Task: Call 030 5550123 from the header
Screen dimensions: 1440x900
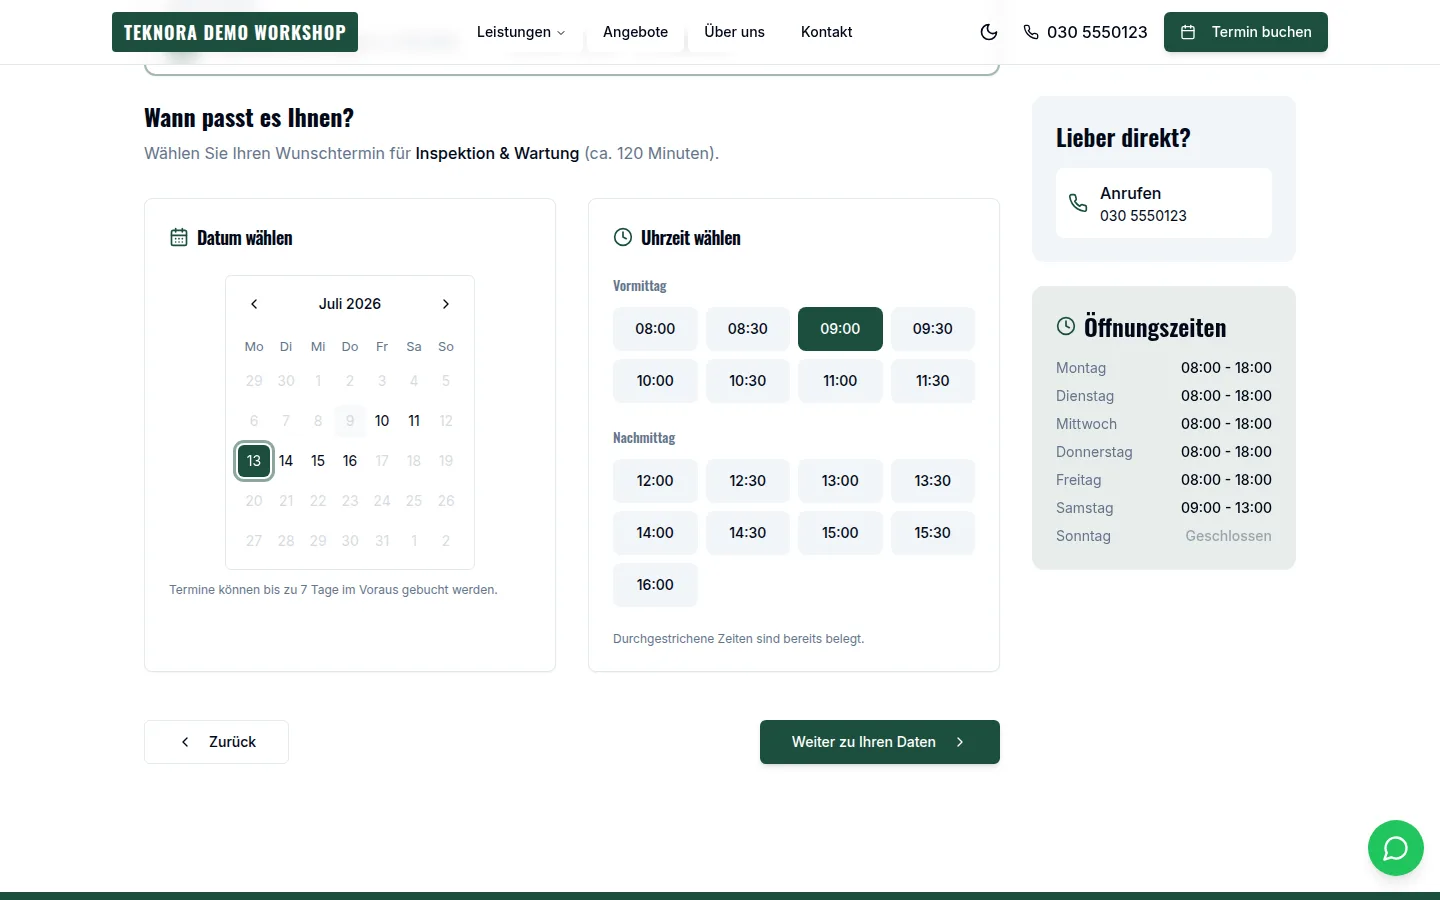Action: click(1085, 32)
